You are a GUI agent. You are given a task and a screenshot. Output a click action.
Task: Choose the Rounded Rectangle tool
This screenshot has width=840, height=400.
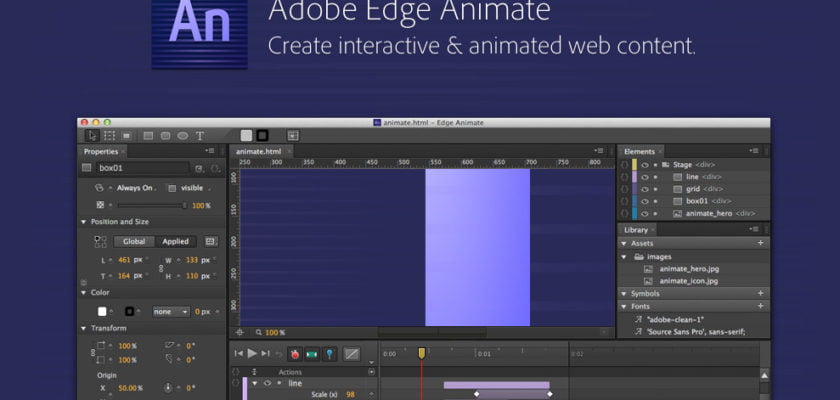(165, 135)
